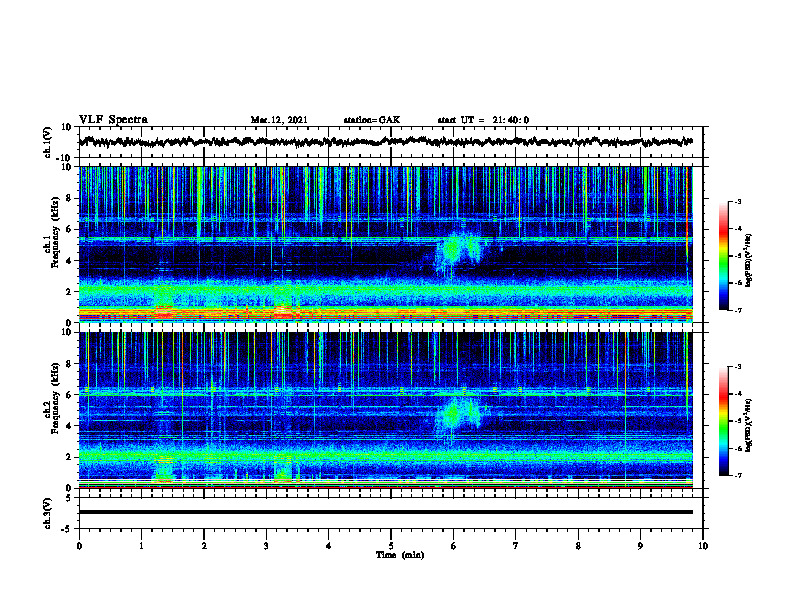Viewport: 792px width, 612px height.
Task: Click time axis tick label "8"
Action: [x=578, y=546]
